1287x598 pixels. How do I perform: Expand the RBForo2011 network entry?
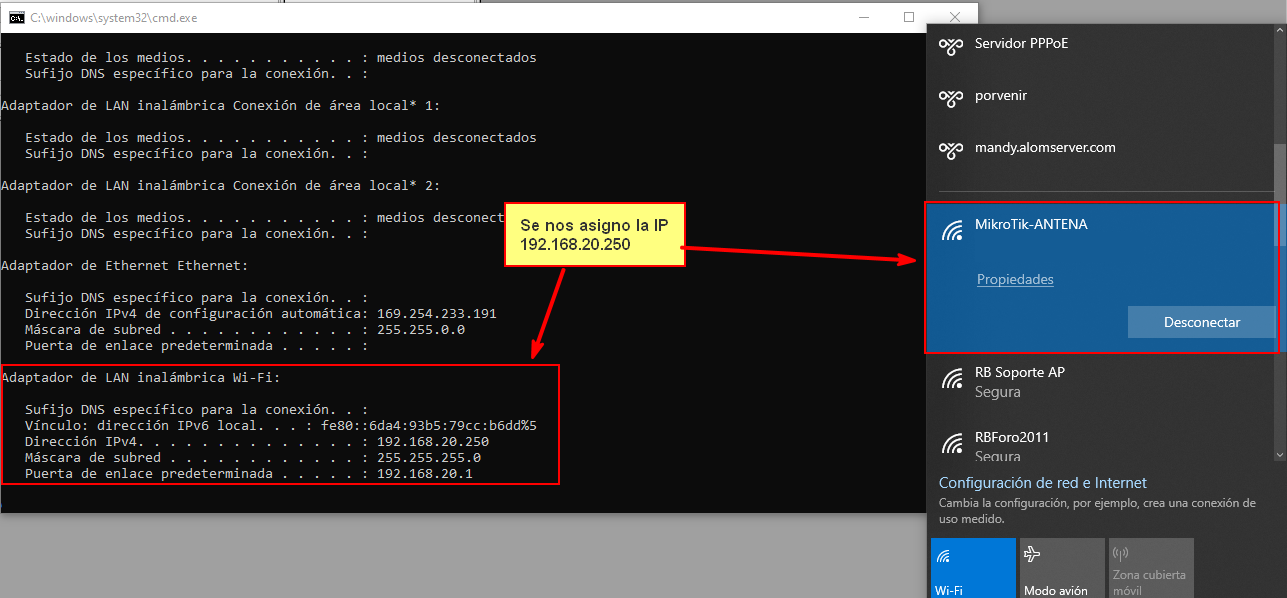click(1012, 437)
